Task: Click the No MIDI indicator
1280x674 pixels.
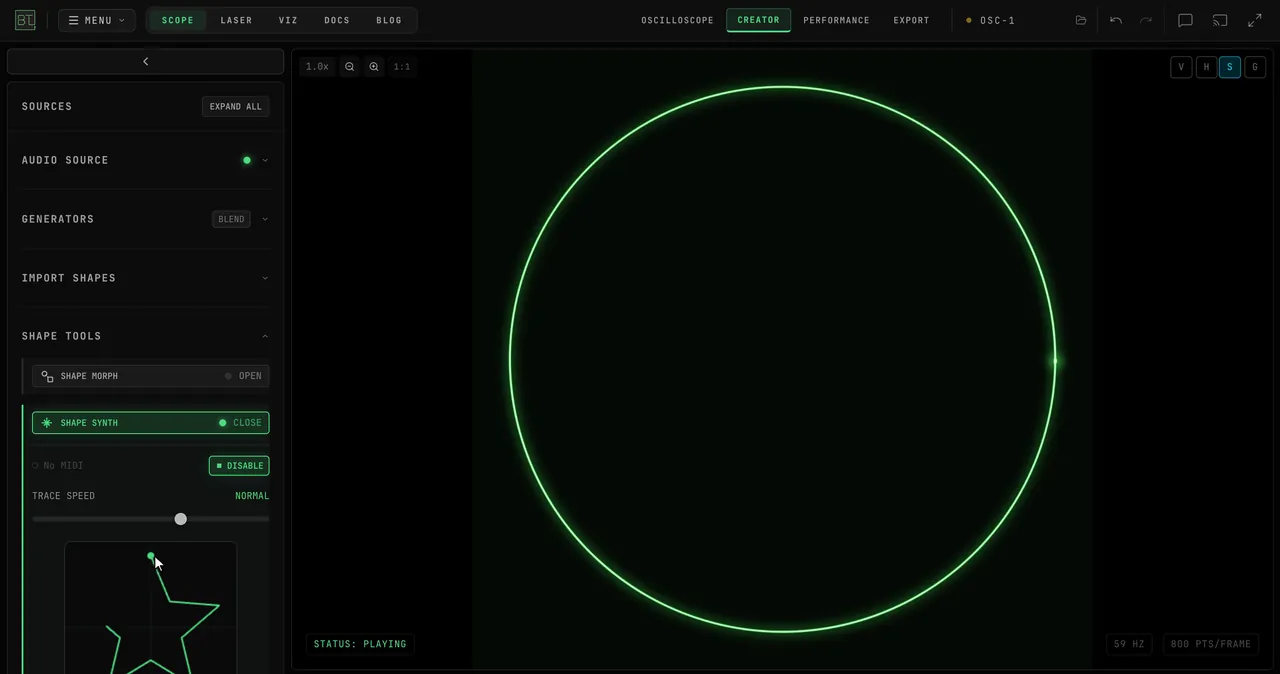Action: coord(57,466)
